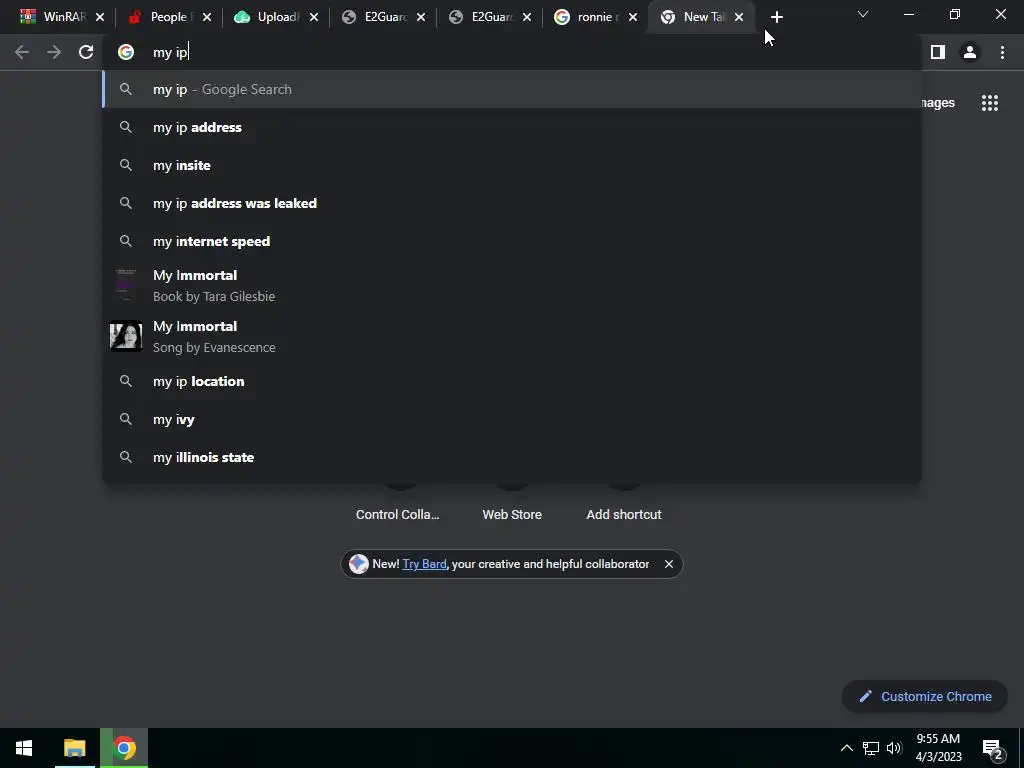This screenshot has width=1024, height=768.
Task: Open the notification center icon
Action: pyautogui.click(x=993, y=749)
